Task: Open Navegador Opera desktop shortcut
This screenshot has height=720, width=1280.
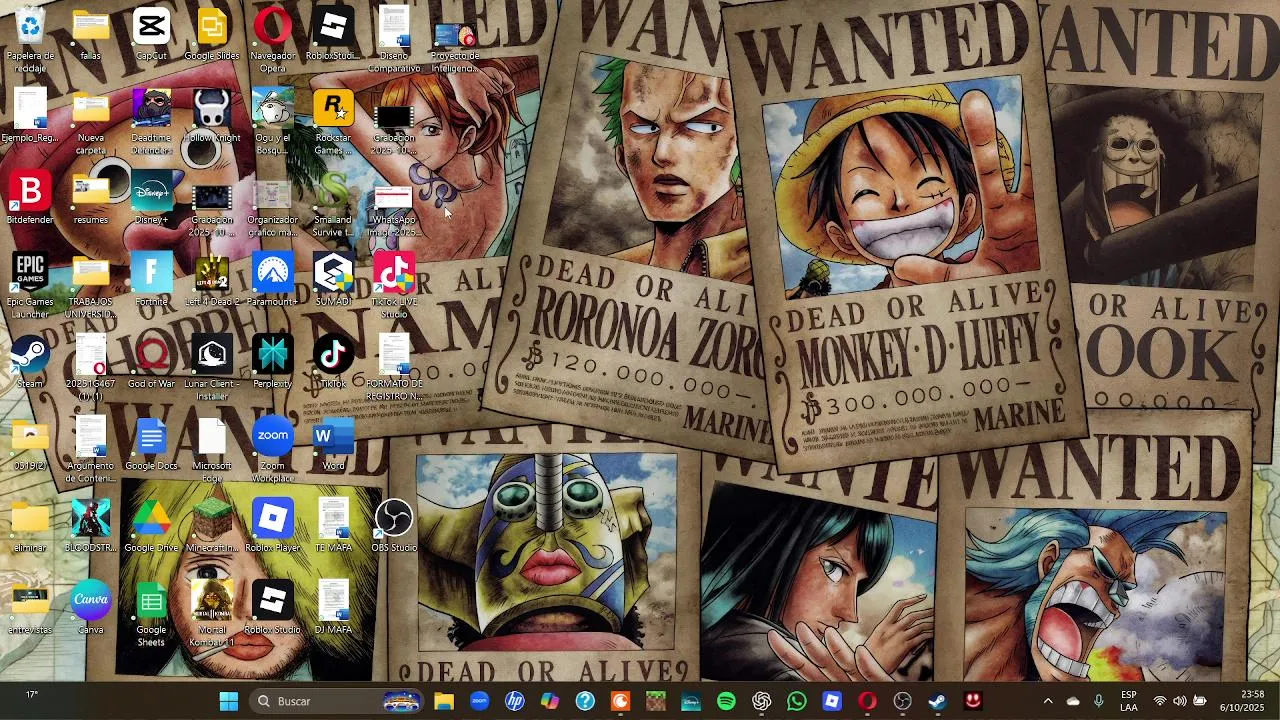Action: [272, 38]
